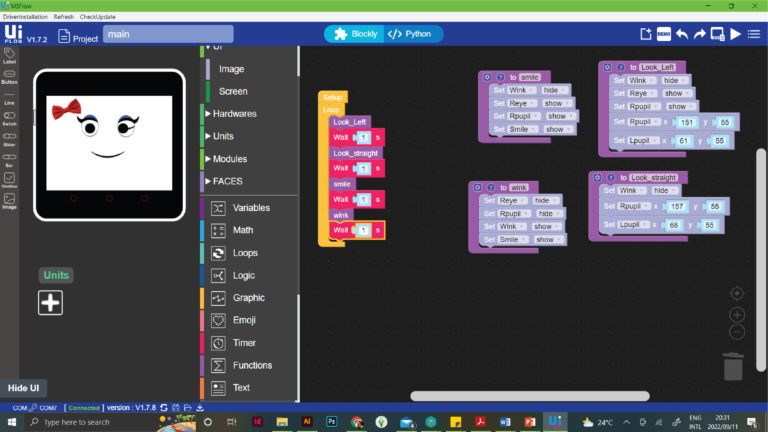Image resolution: width=768 pixels, height=432 pixels.
Task: Expand the Hardwares category
Action: tap(235, 114)
